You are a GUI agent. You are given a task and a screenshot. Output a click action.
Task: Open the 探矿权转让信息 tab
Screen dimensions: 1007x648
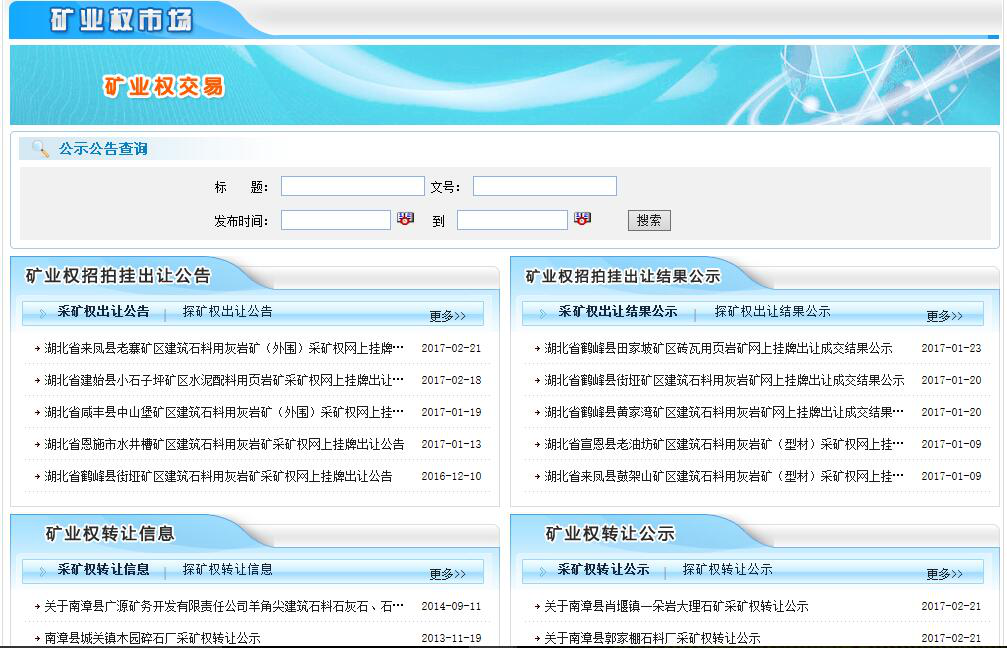point(227,570)
